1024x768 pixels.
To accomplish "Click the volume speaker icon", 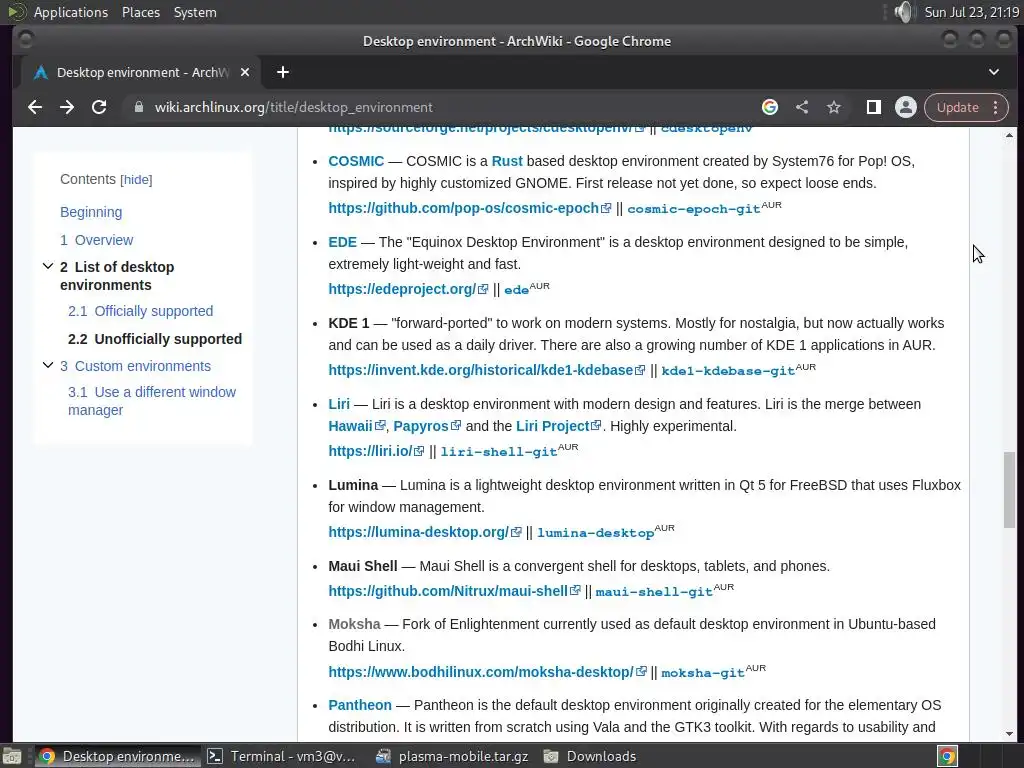I will 903,12.
